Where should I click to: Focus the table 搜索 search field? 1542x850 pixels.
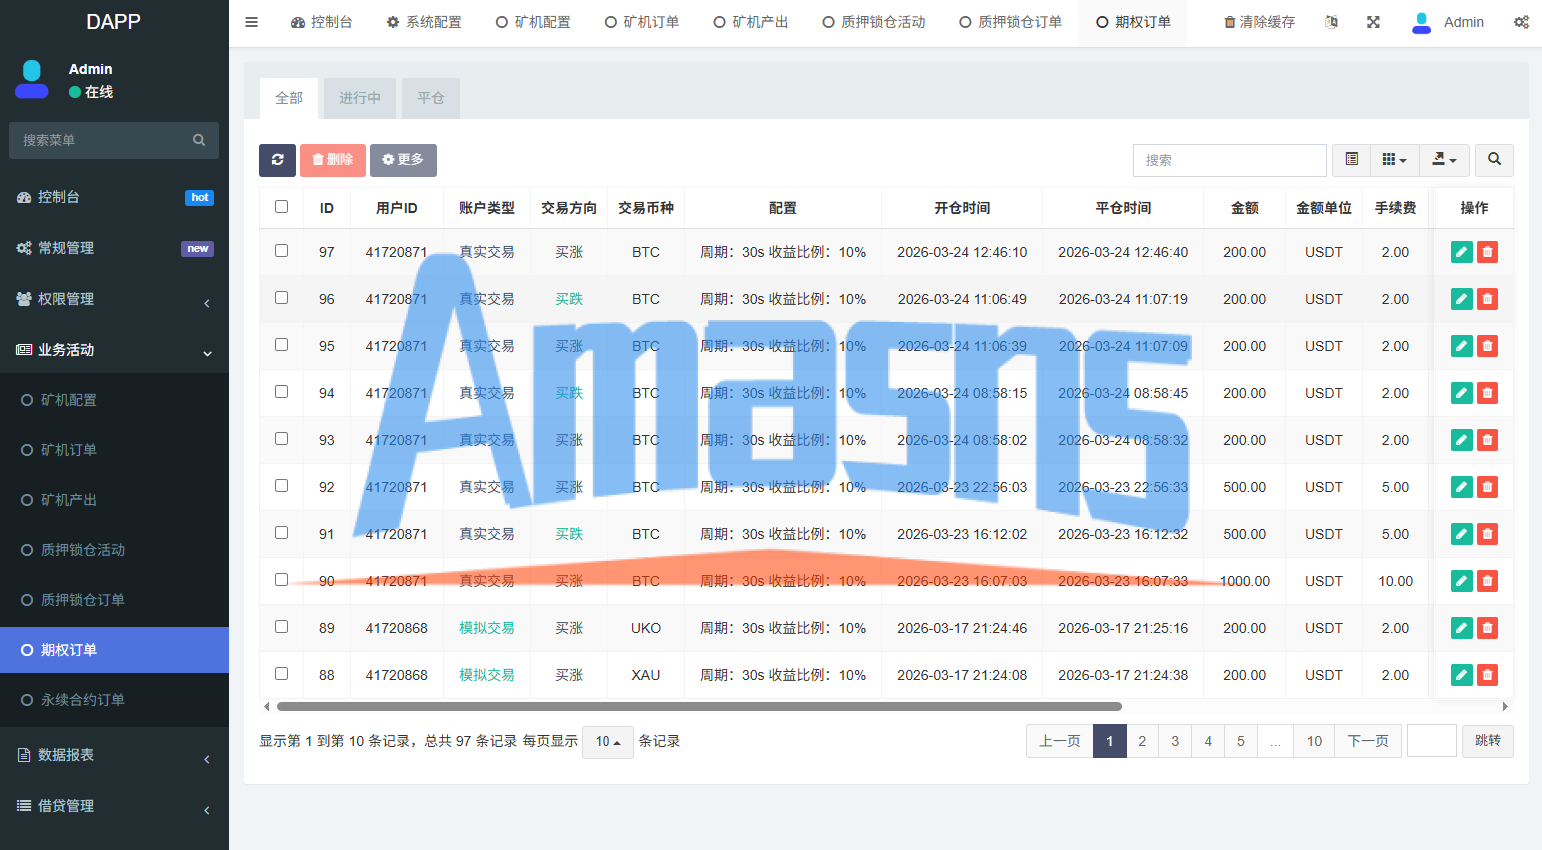pyautogui.click(x=1230, y=160)
